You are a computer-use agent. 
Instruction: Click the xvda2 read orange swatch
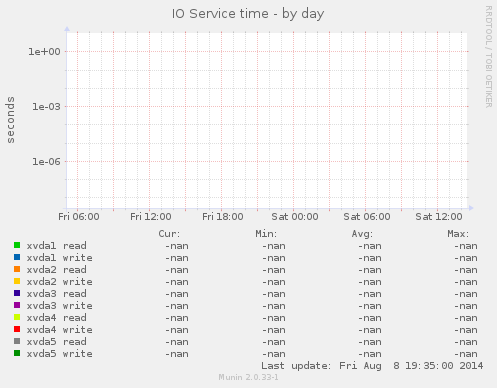pos(17,269)
